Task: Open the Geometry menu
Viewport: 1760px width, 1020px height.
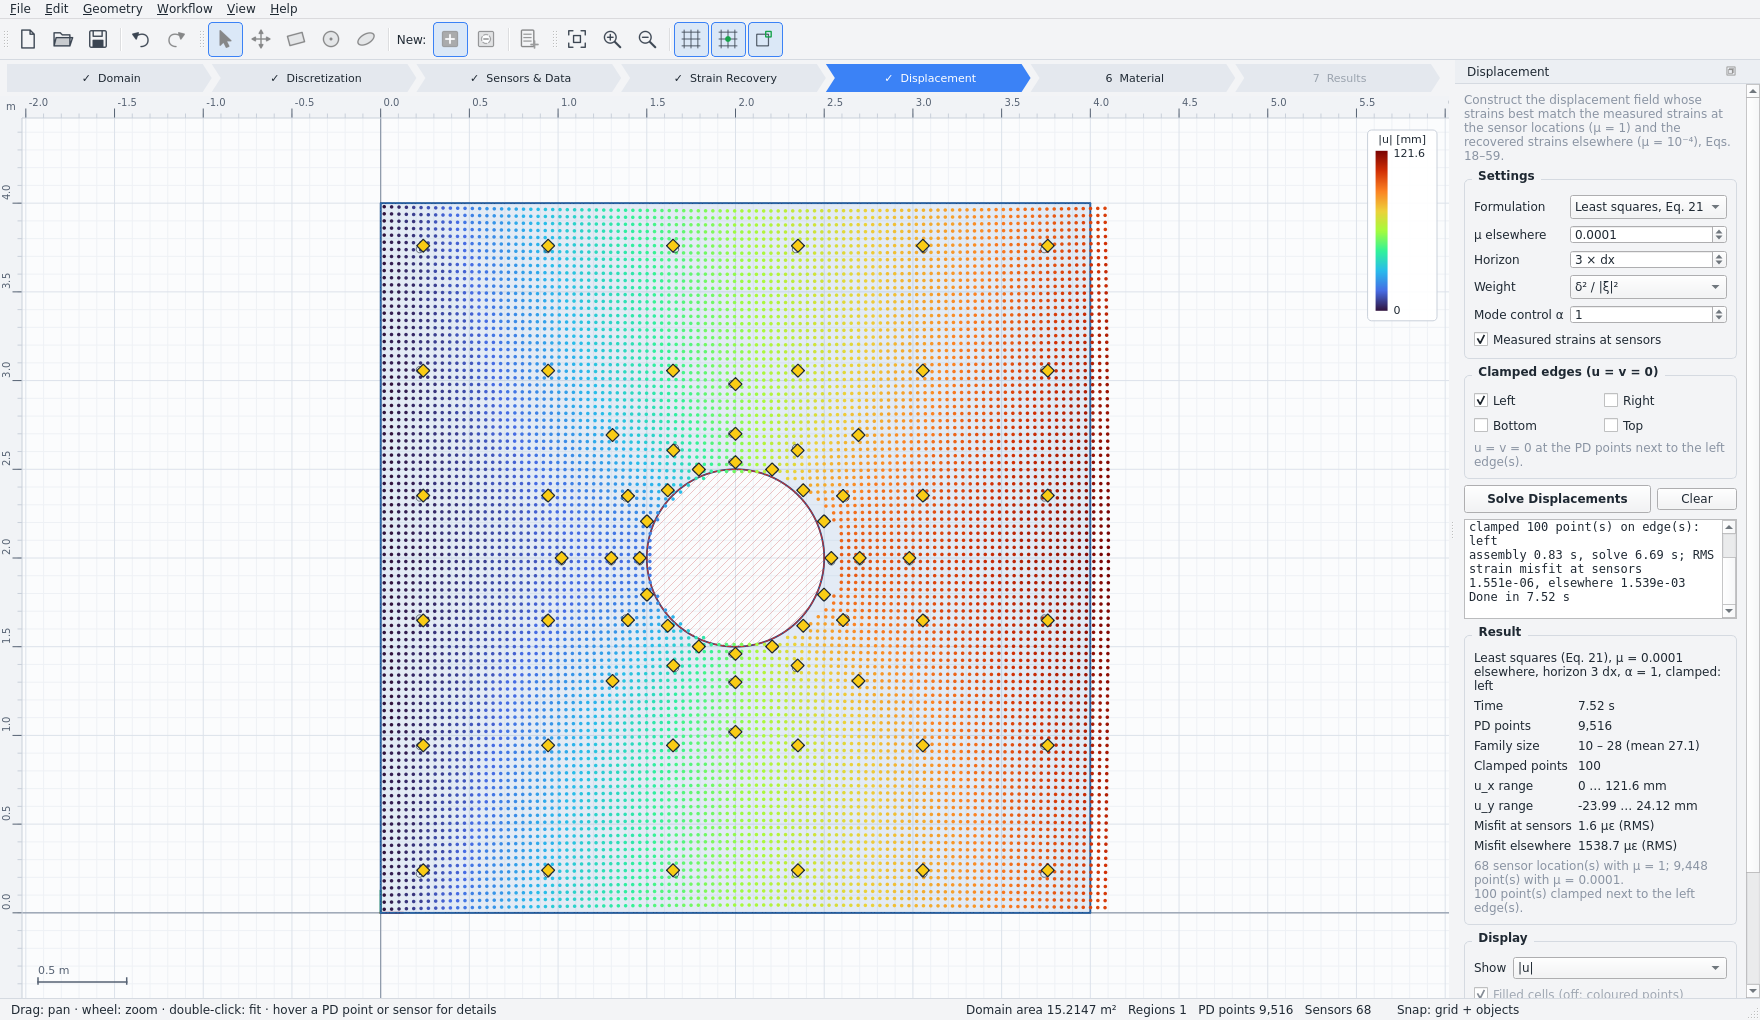Action: 112,9
